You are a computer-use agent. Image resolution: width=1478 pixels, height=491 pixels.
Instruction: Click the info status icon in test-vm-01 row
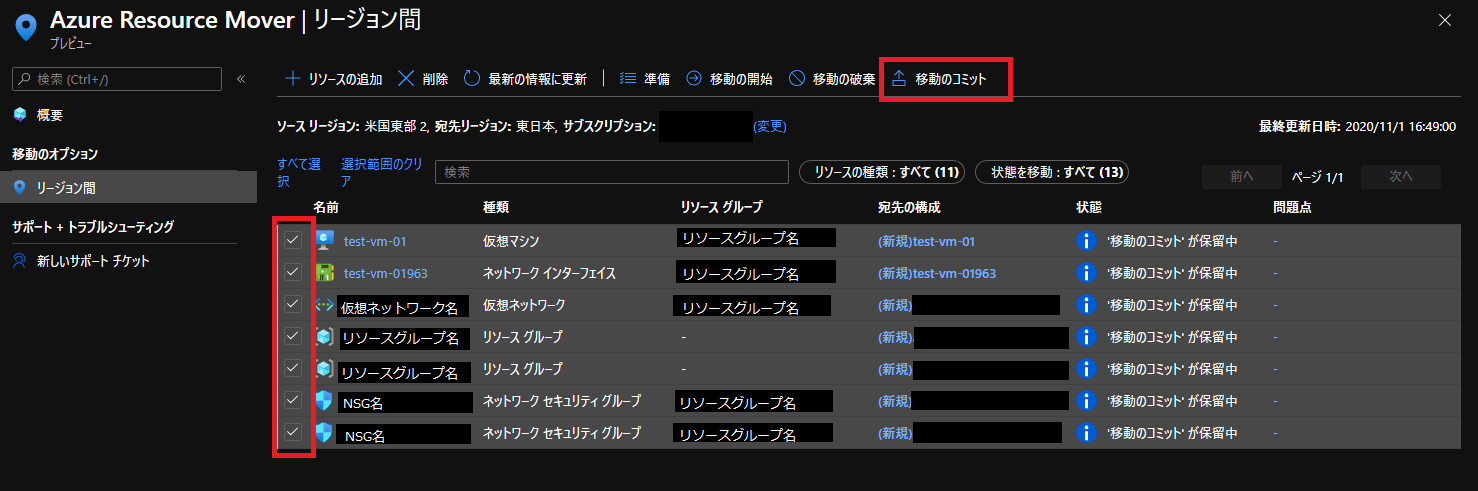coord(1086,241)
